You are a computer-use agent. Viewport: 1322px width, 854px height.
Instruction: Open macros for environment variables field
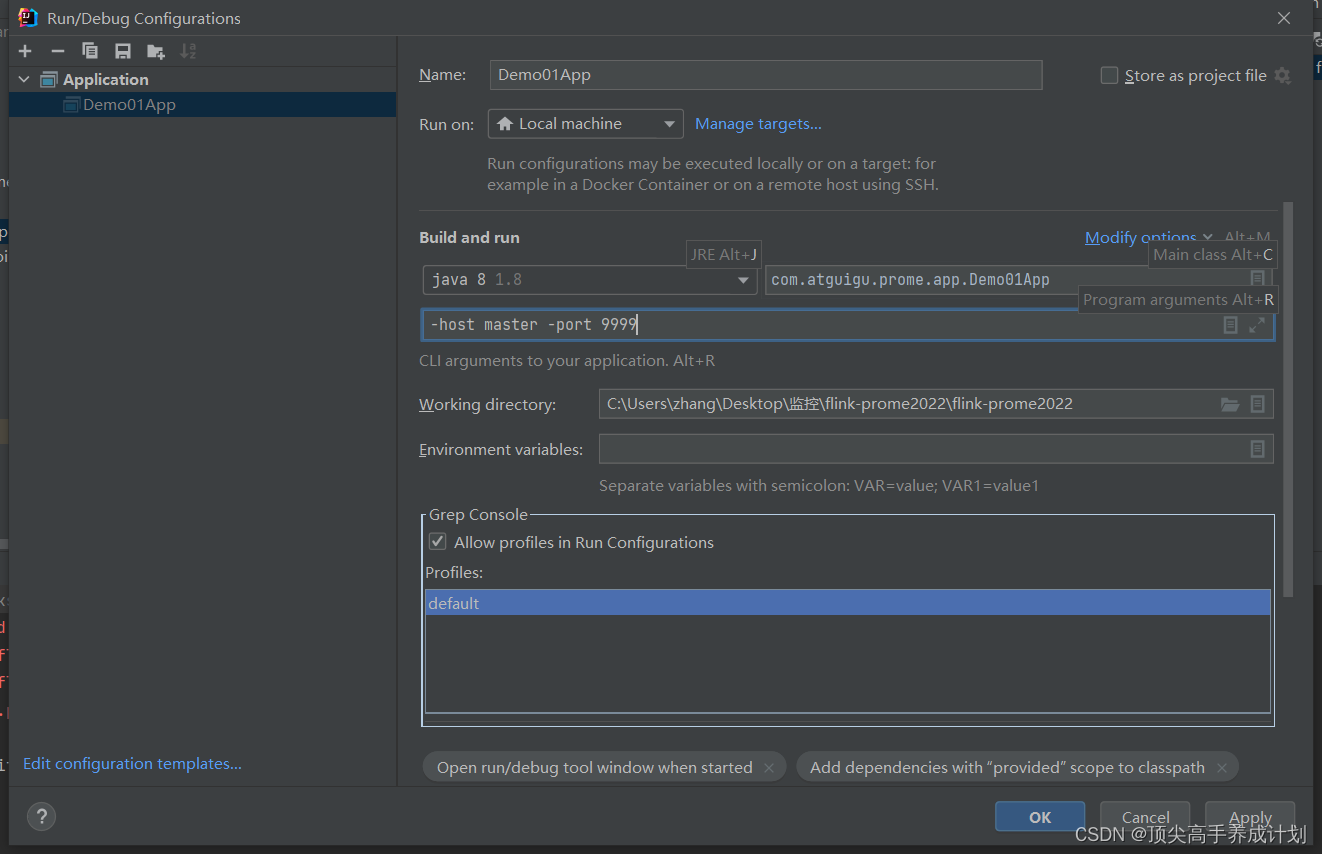coord(1258,449)
